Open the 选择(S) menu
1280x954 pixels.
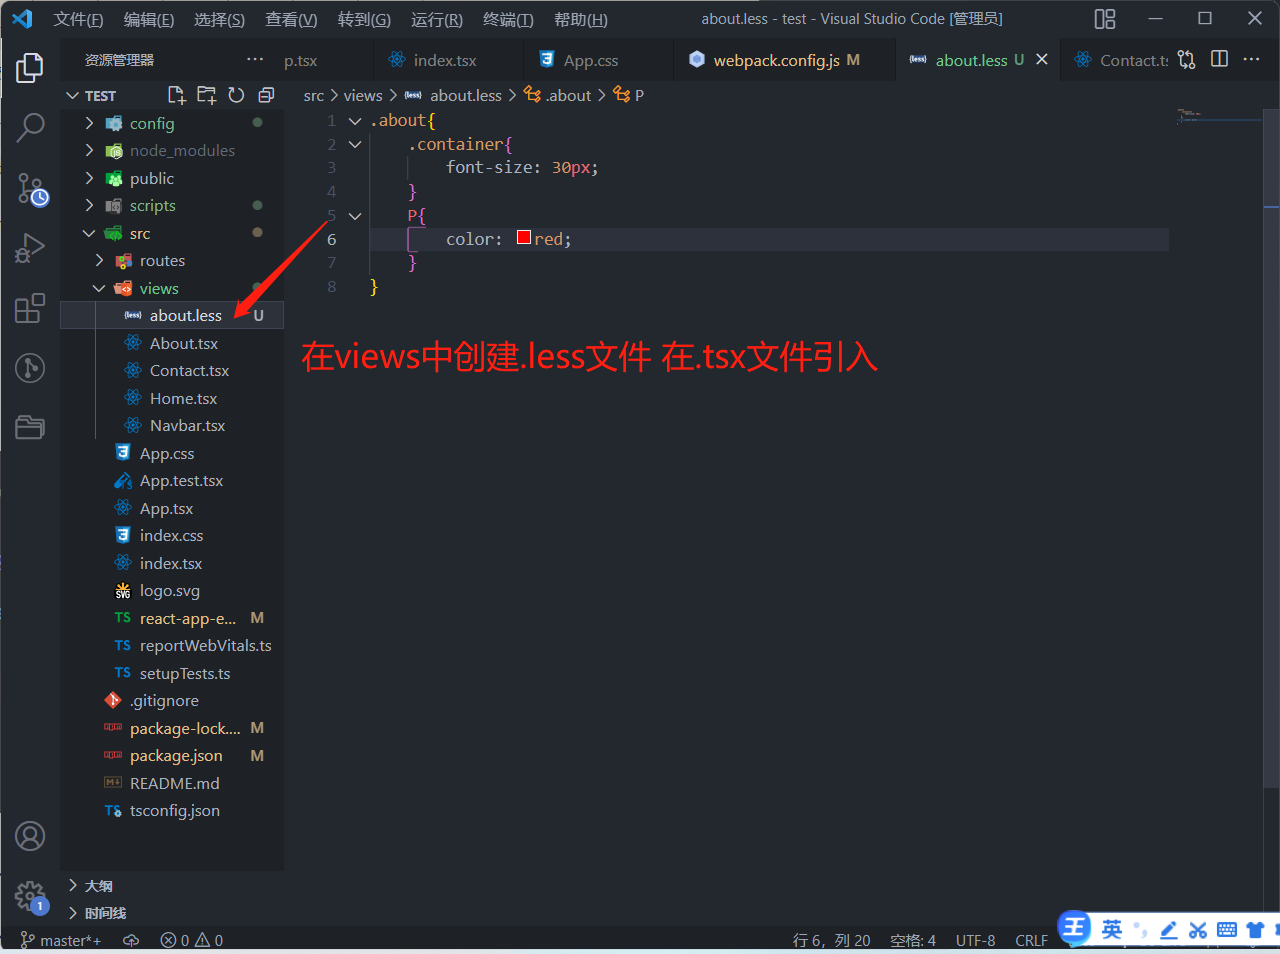219,19
